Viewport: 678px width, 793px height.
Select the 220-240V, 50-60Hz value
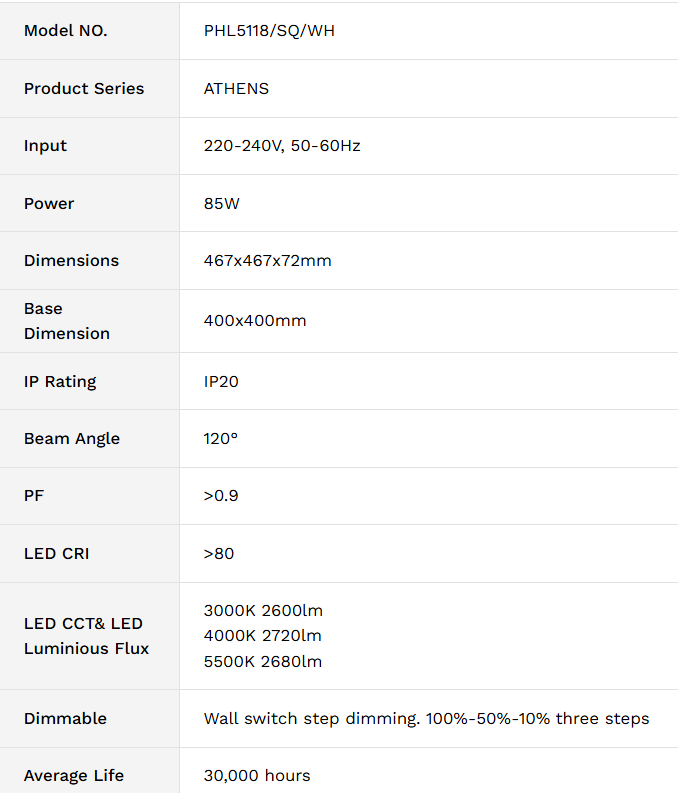282,146
